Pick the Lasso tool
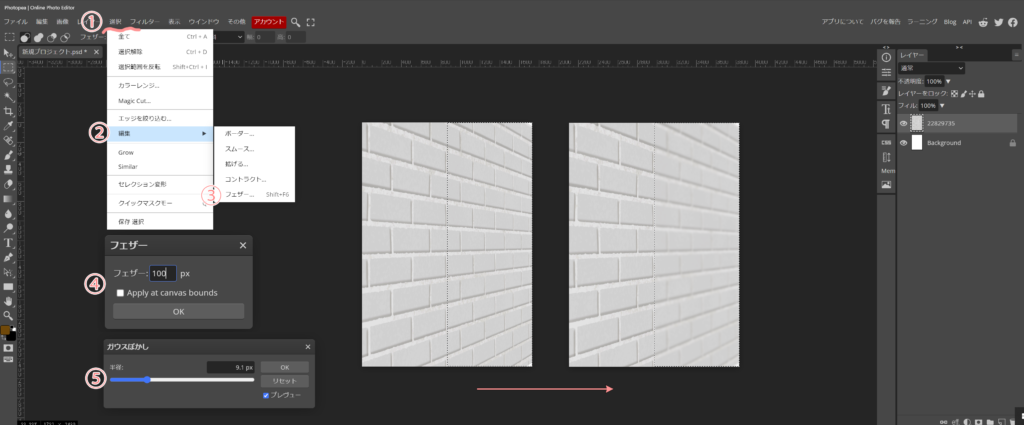The image size is (1024, 425). click(x=9, y=82)
